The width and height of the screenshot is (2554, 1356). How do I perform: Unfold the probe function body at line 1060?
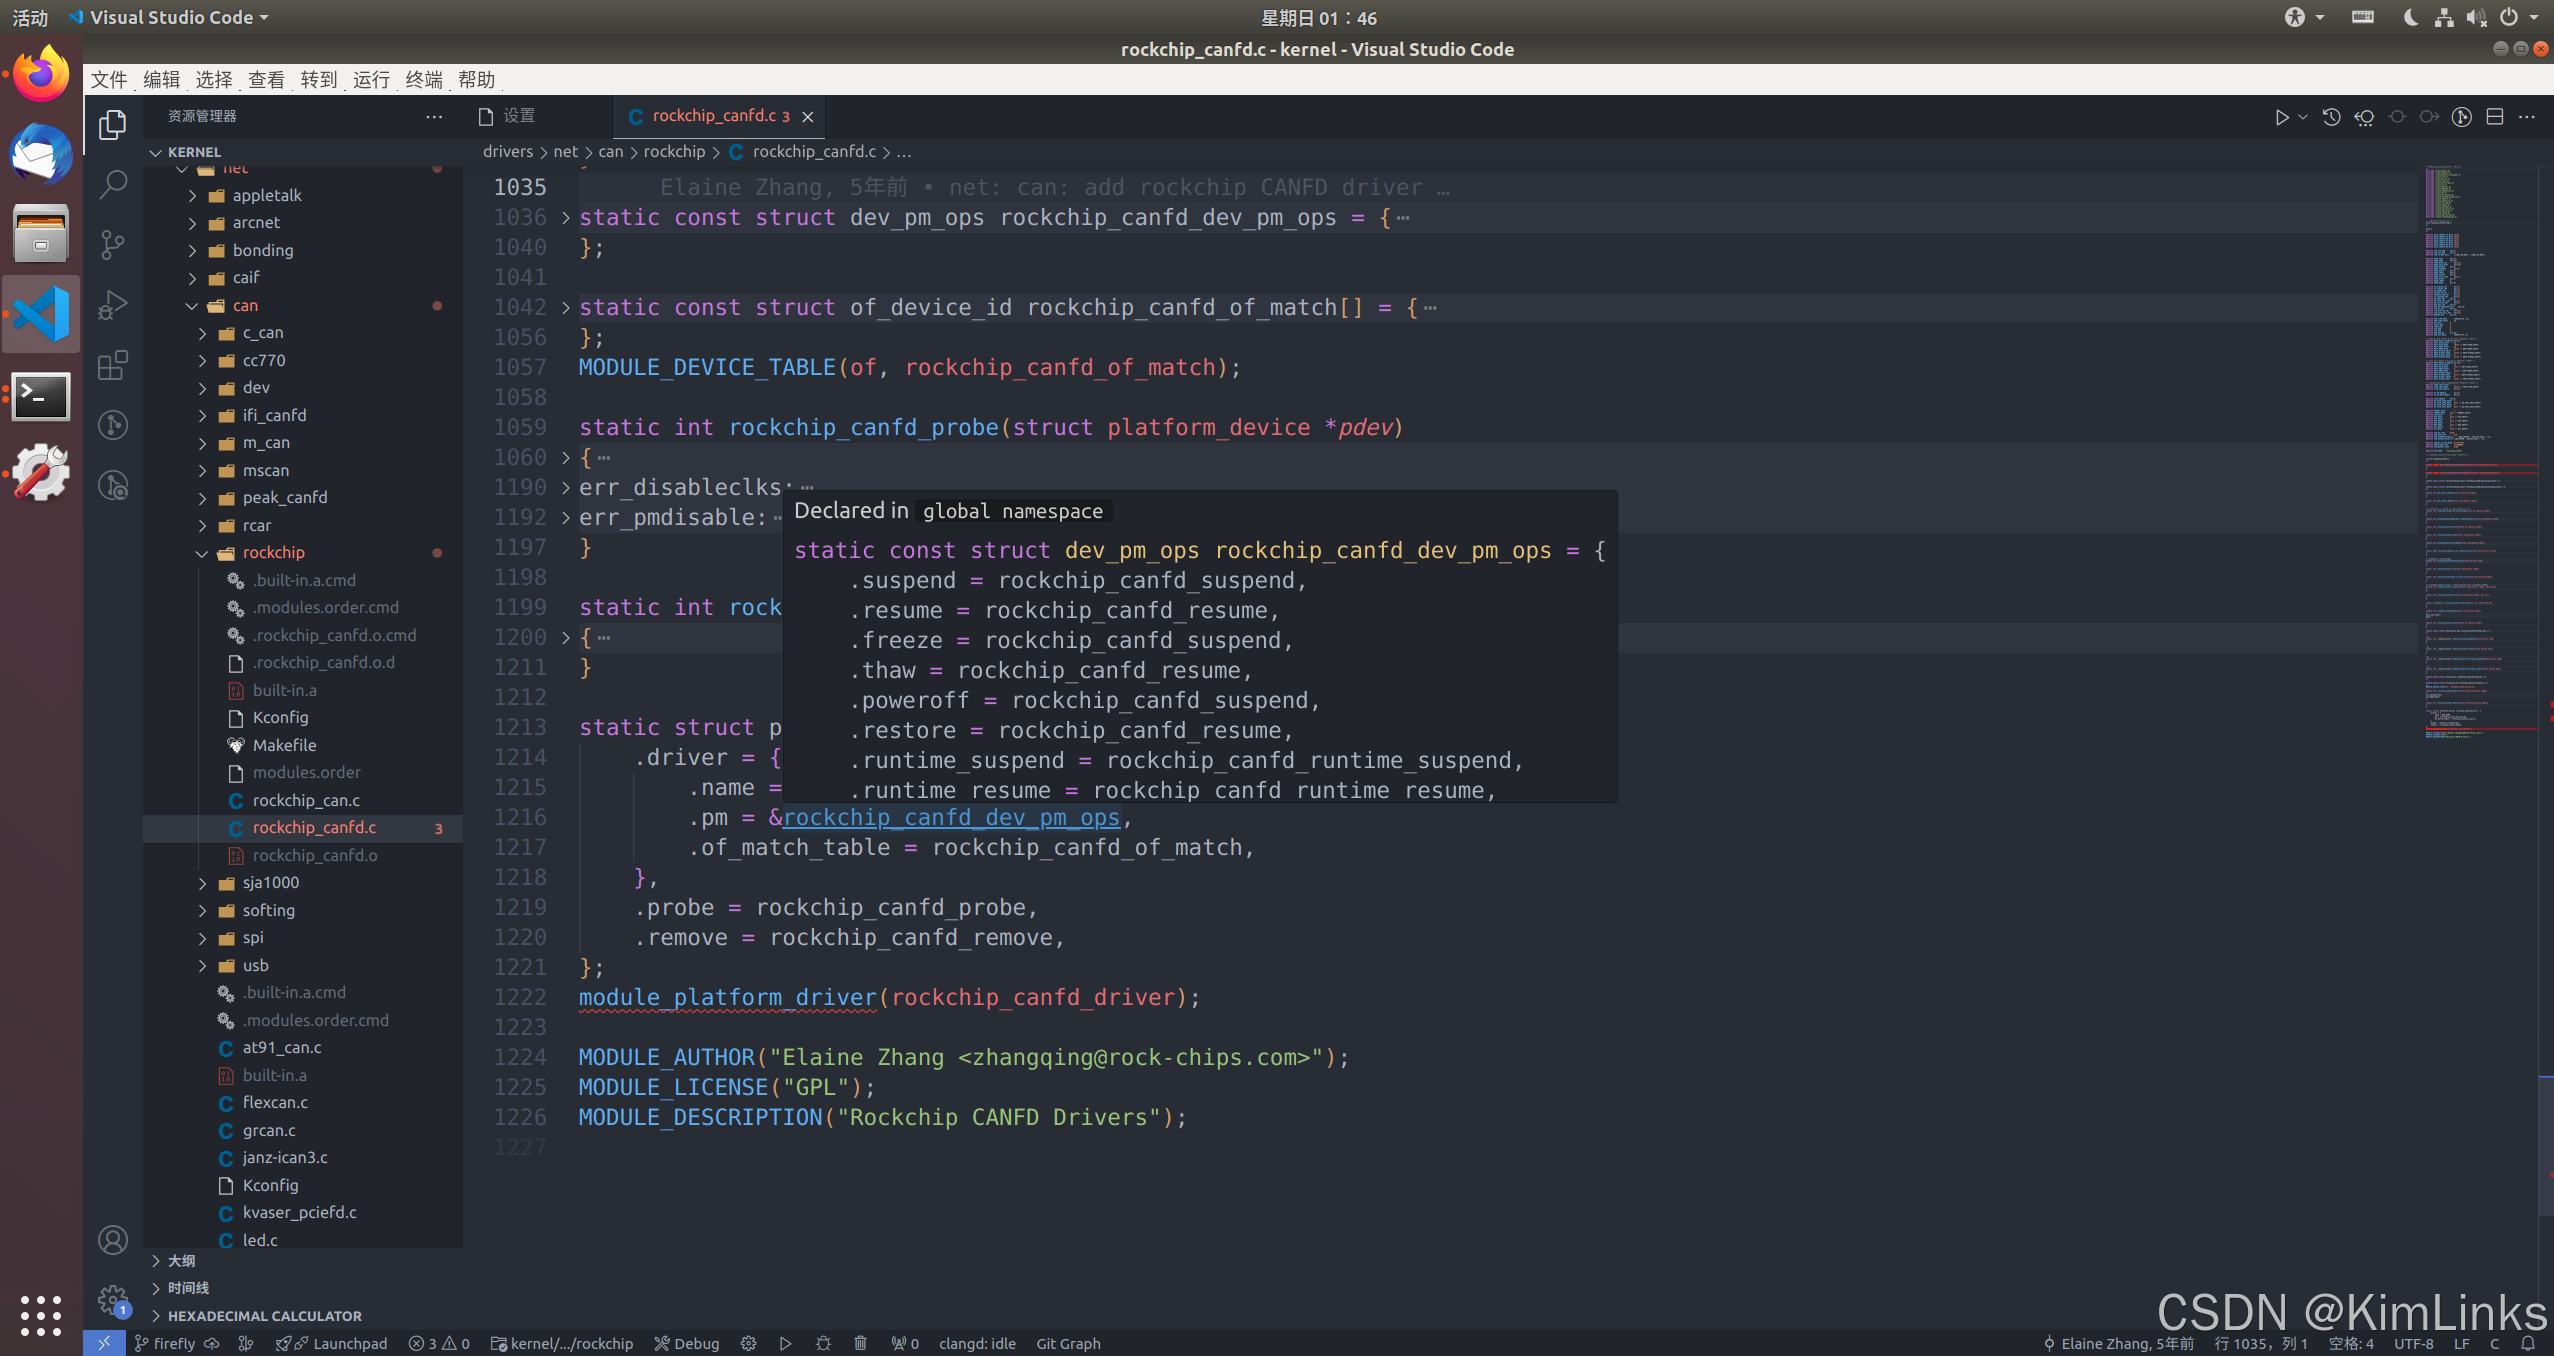coord(566,458)
